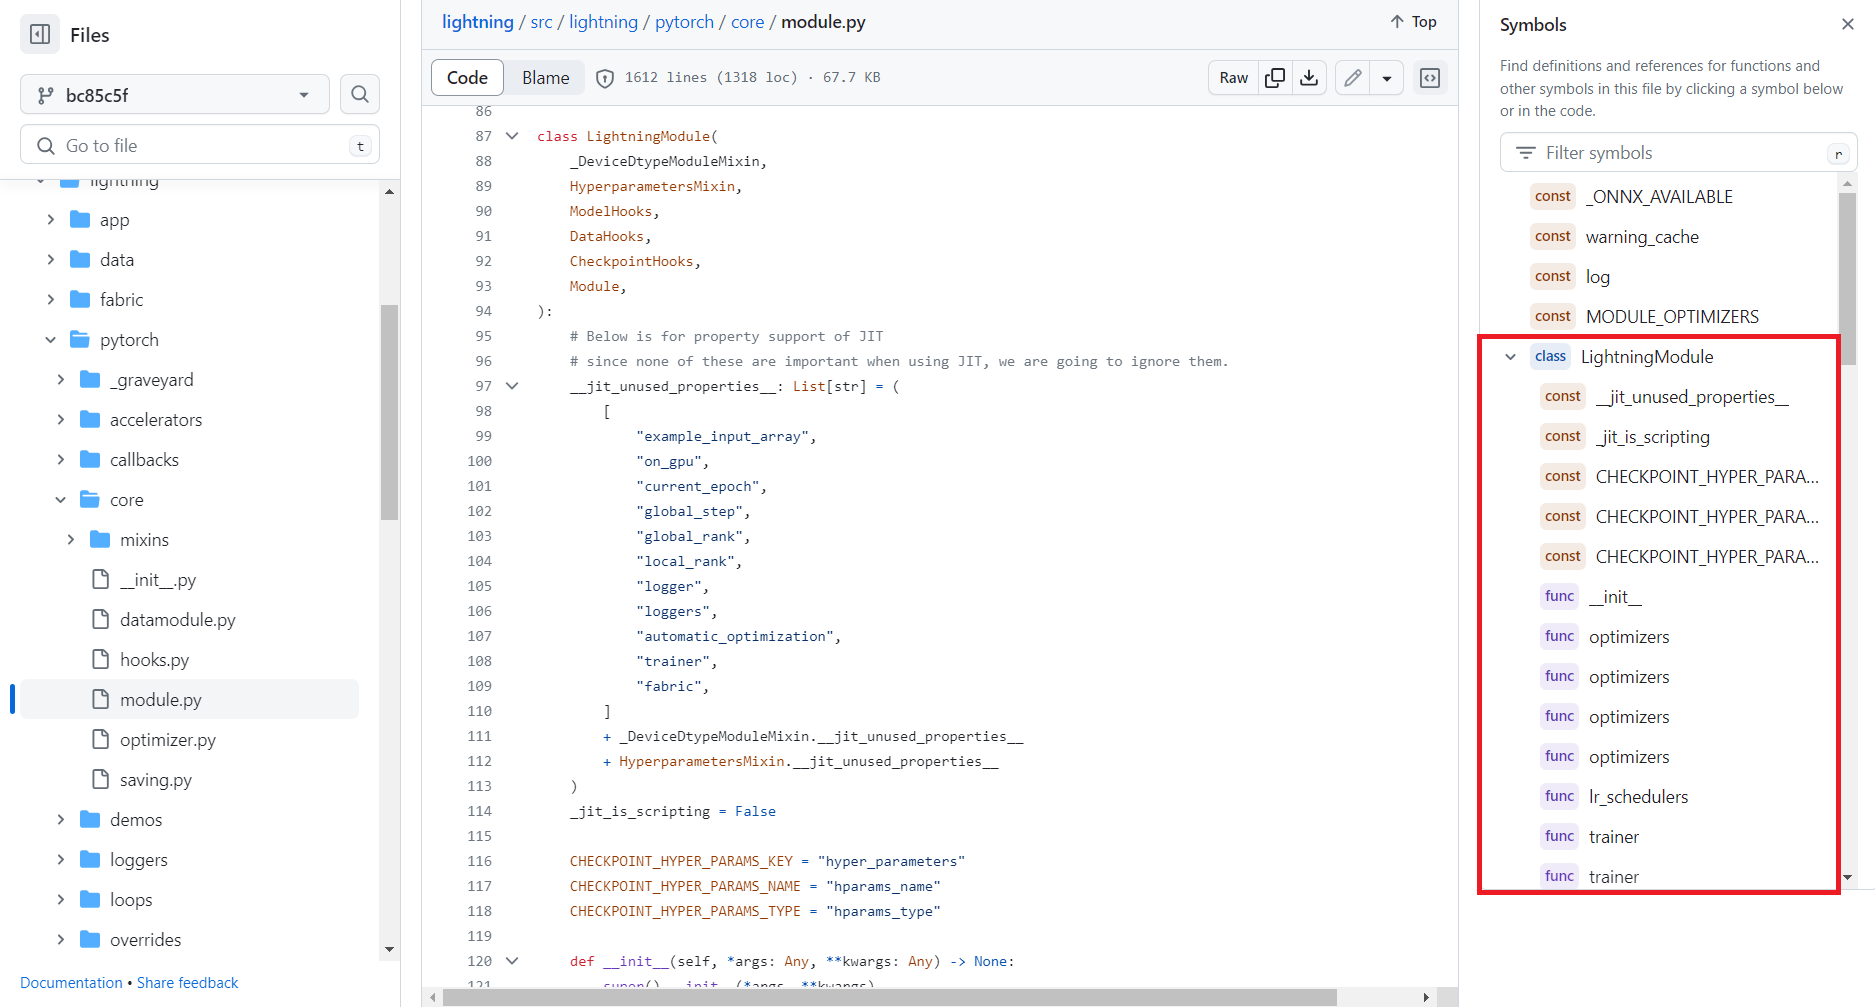
Task: Select the Code tab
Action: pyautogui.click(x=466, y=77)
